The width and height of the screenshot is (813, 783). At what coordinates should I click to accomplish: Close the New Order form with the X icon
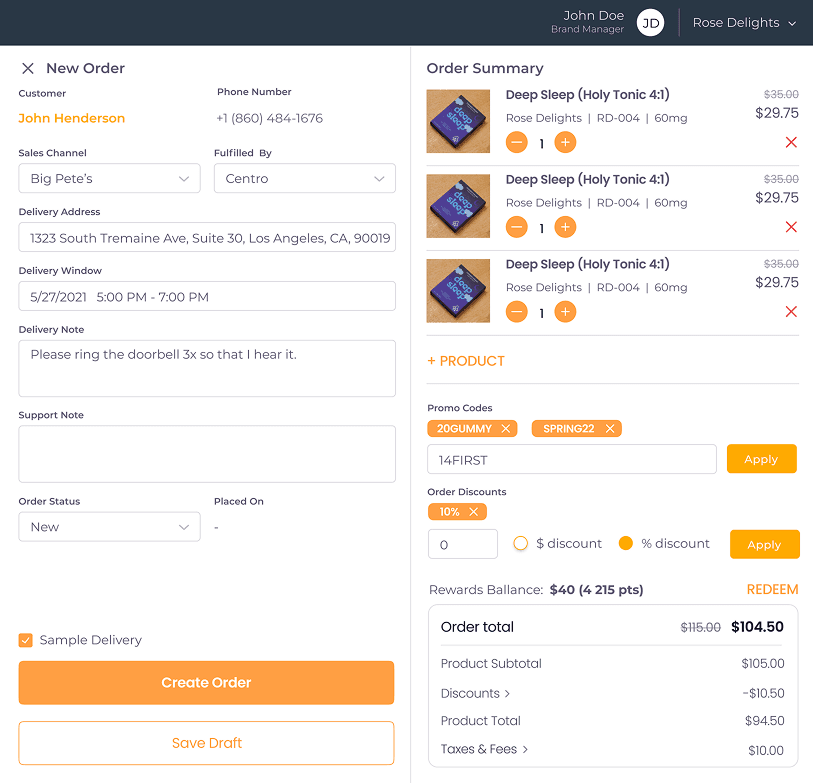(x=27, y=68)
